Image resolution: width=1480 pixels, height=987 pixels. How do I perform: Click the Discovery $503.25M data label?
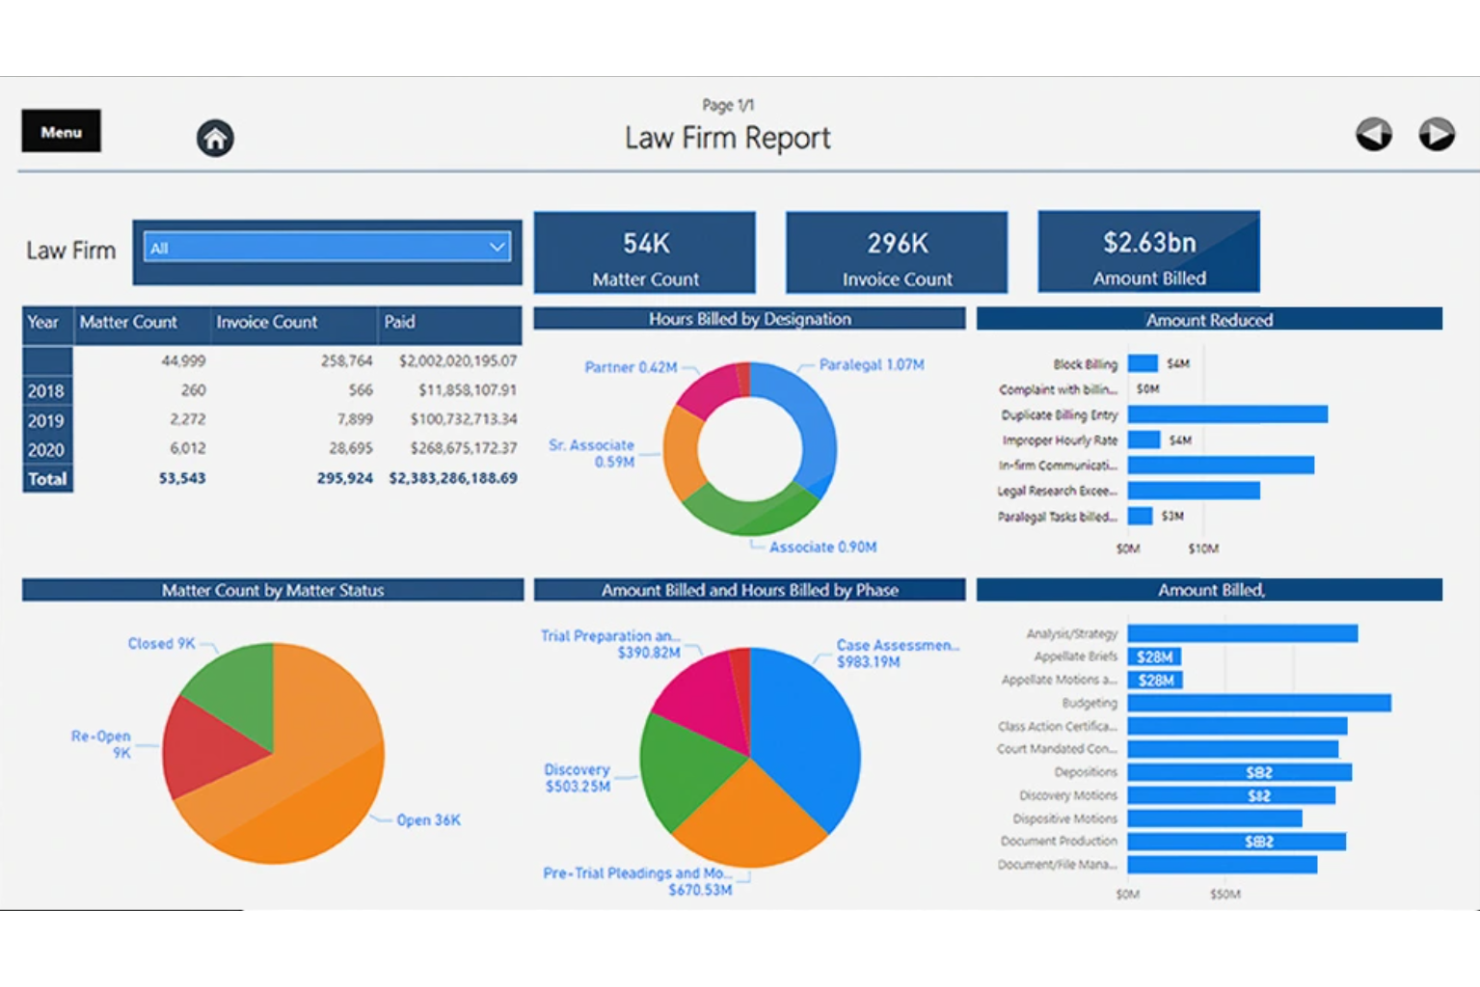pos(577,778)
